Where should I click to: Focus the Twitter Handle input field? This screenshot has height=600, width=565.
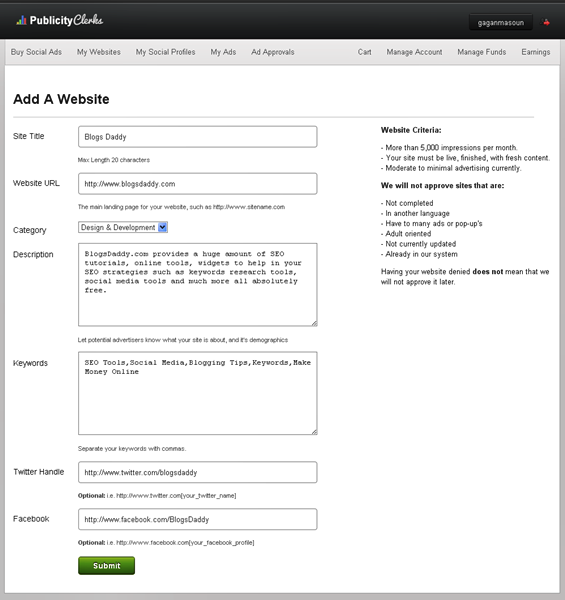pos(198,472)
